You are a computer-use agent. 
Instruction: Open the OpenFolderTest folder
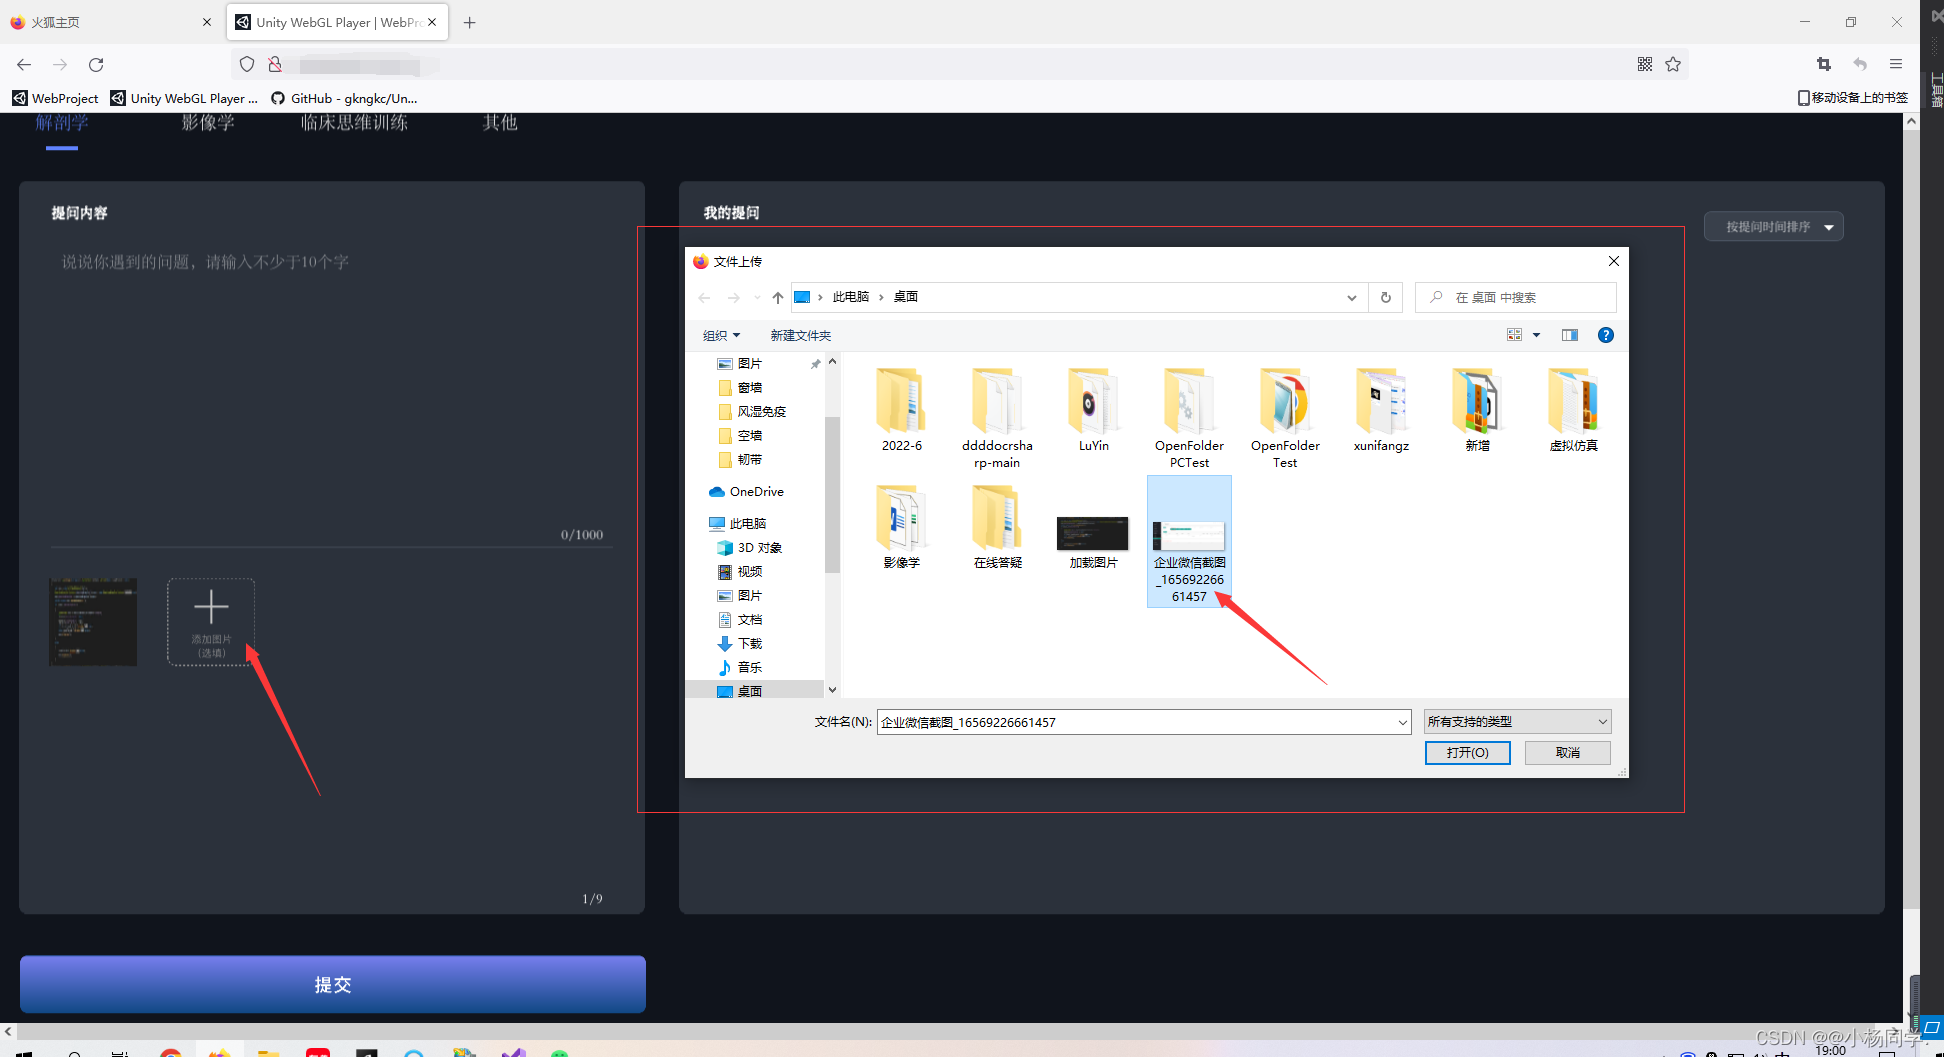pos(1285,418)
